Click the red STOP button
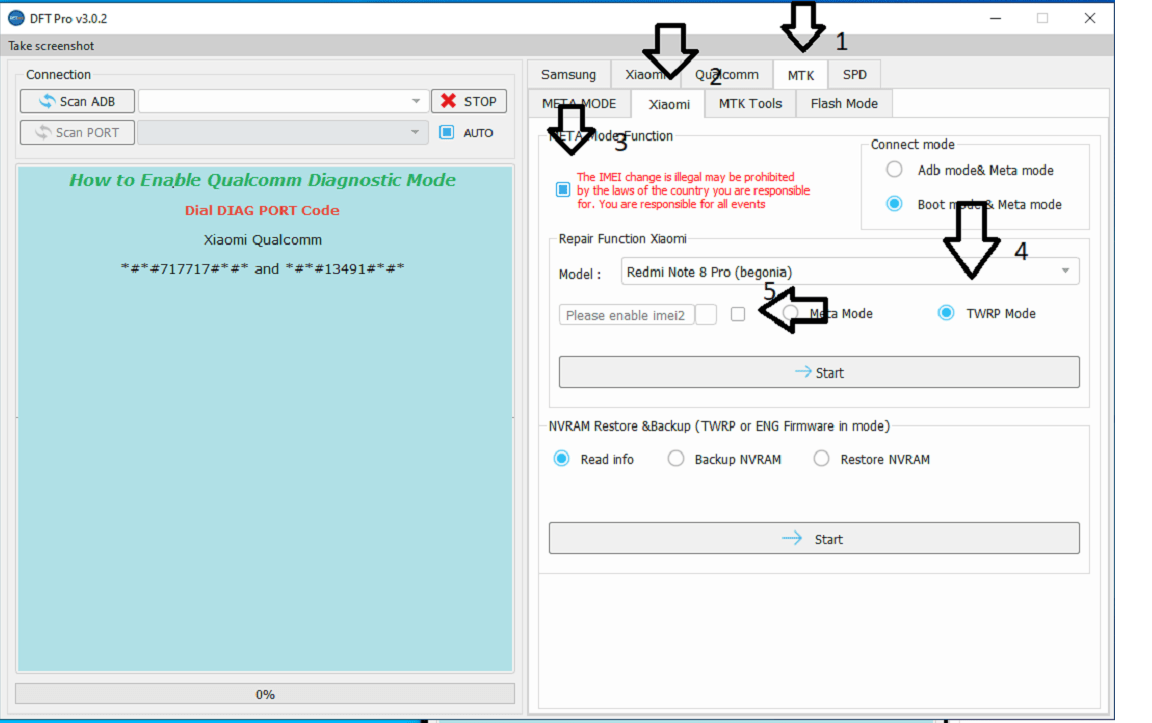 click(x=469, y=101)
